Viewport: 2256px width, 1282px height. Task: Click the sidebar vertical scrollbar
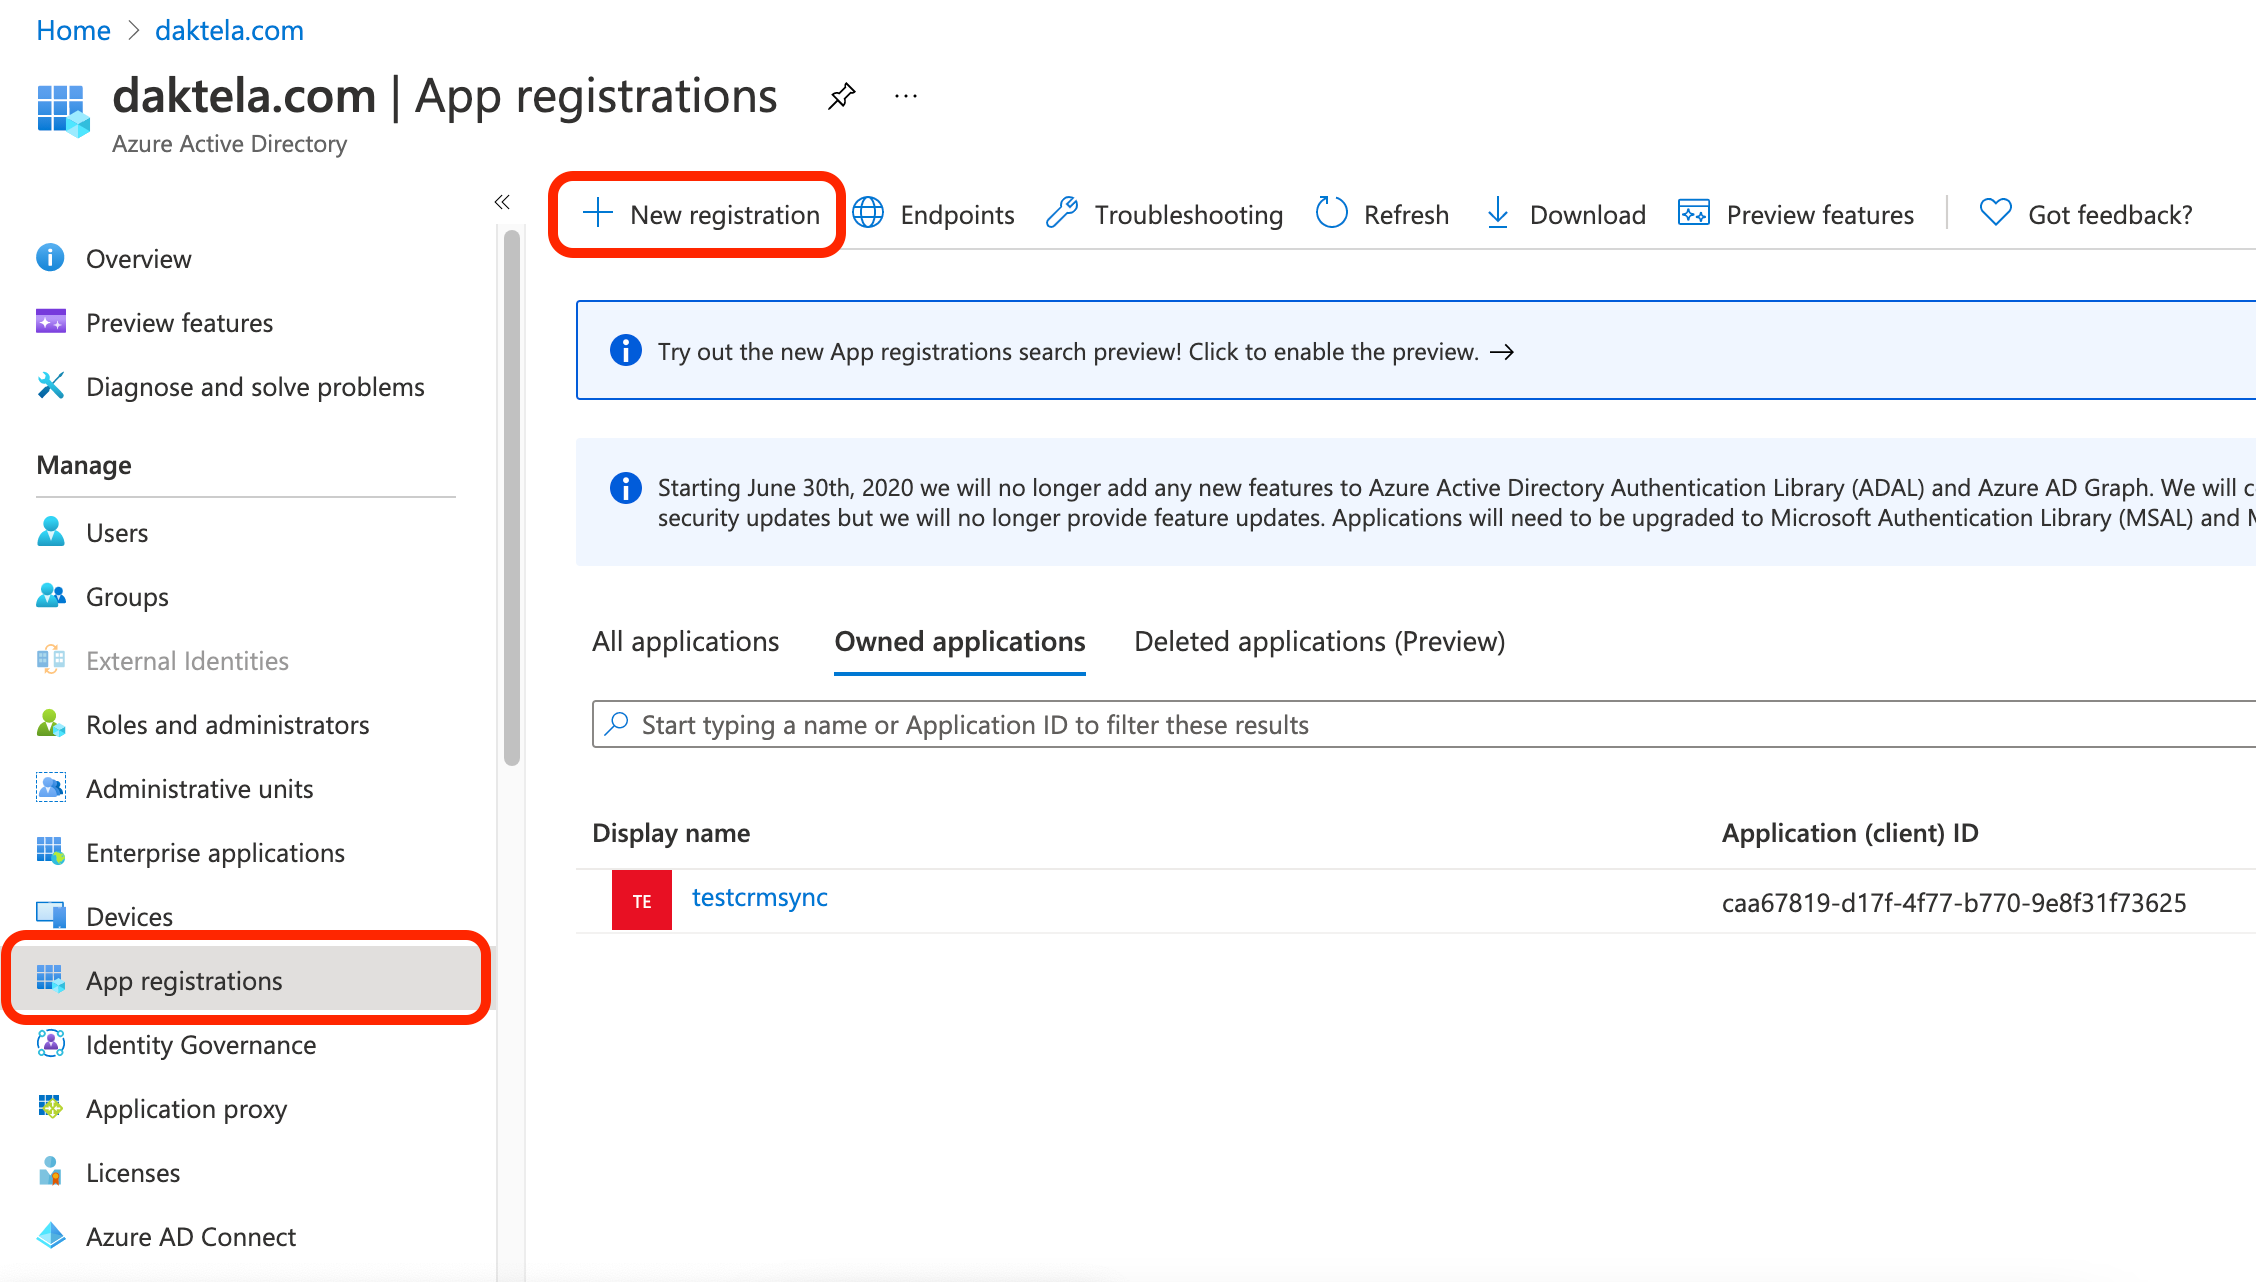pos(512,500)
